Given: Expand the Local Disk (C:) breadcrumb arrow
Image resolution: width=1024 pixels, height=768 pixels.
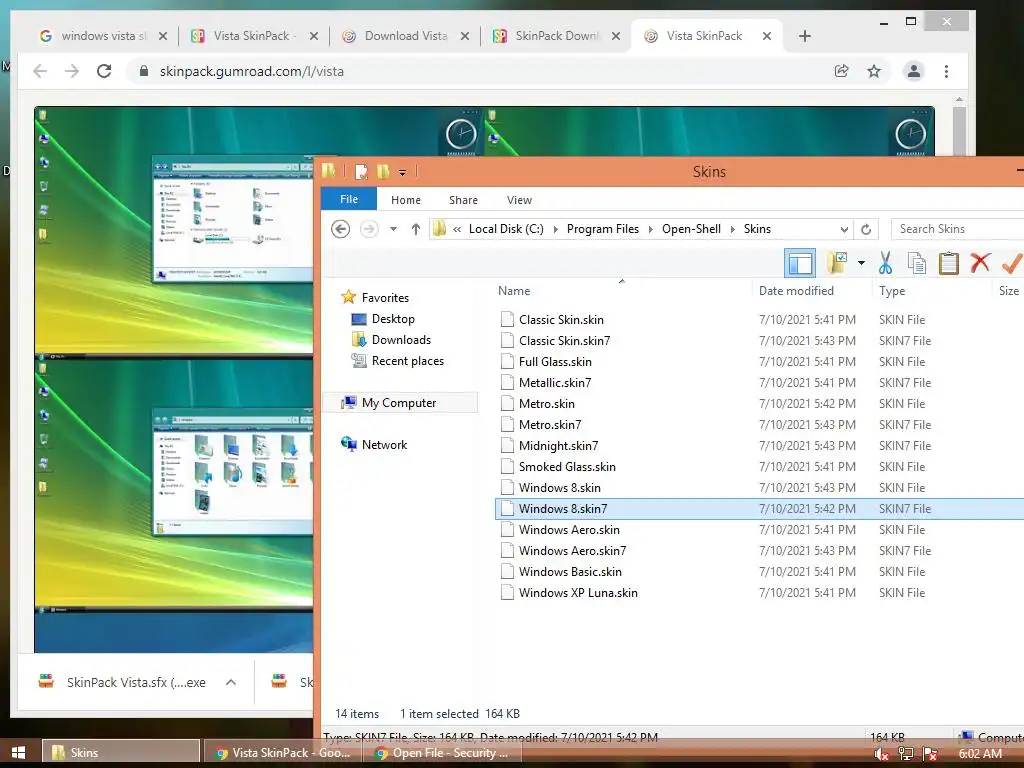Looking at the screenshot, I should click(x=556, y=229).
